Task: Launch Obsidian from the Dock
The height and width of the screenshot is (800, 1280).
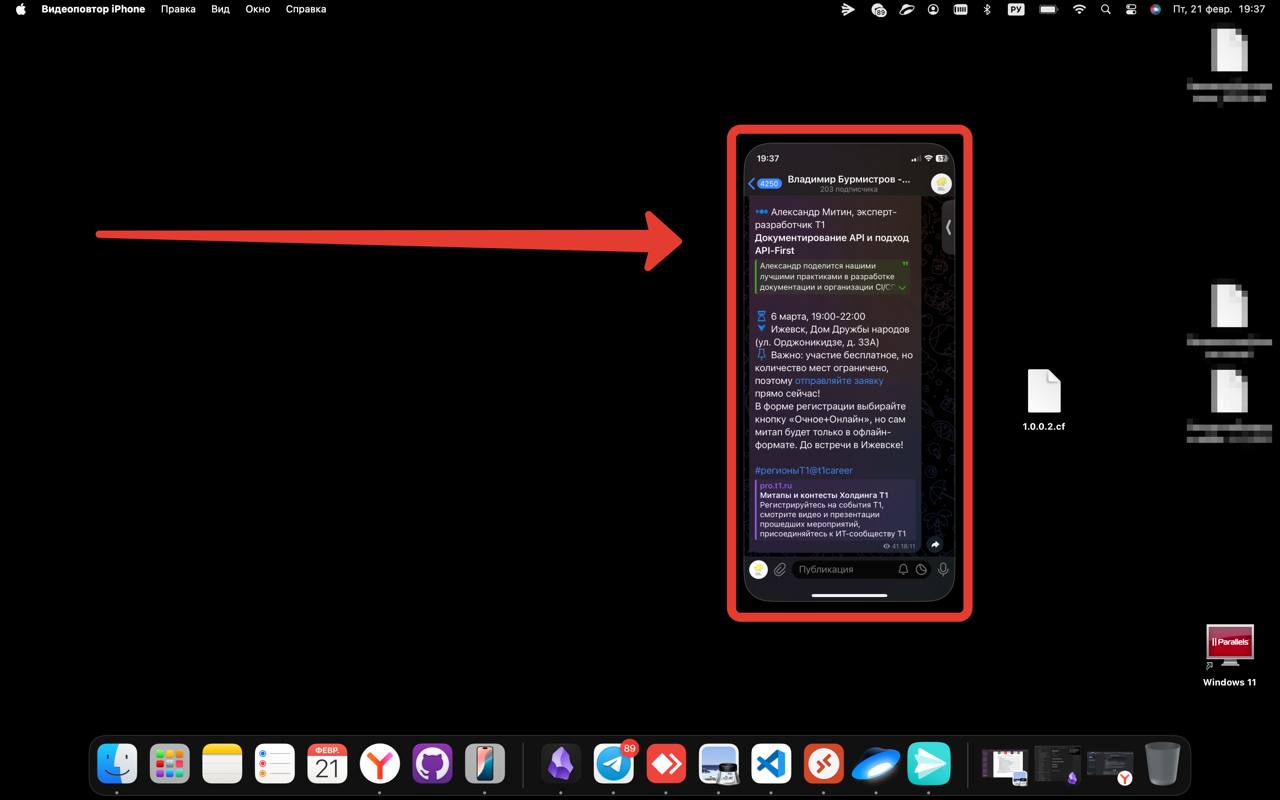Action: pyautogui.click(x=561, y=765)
